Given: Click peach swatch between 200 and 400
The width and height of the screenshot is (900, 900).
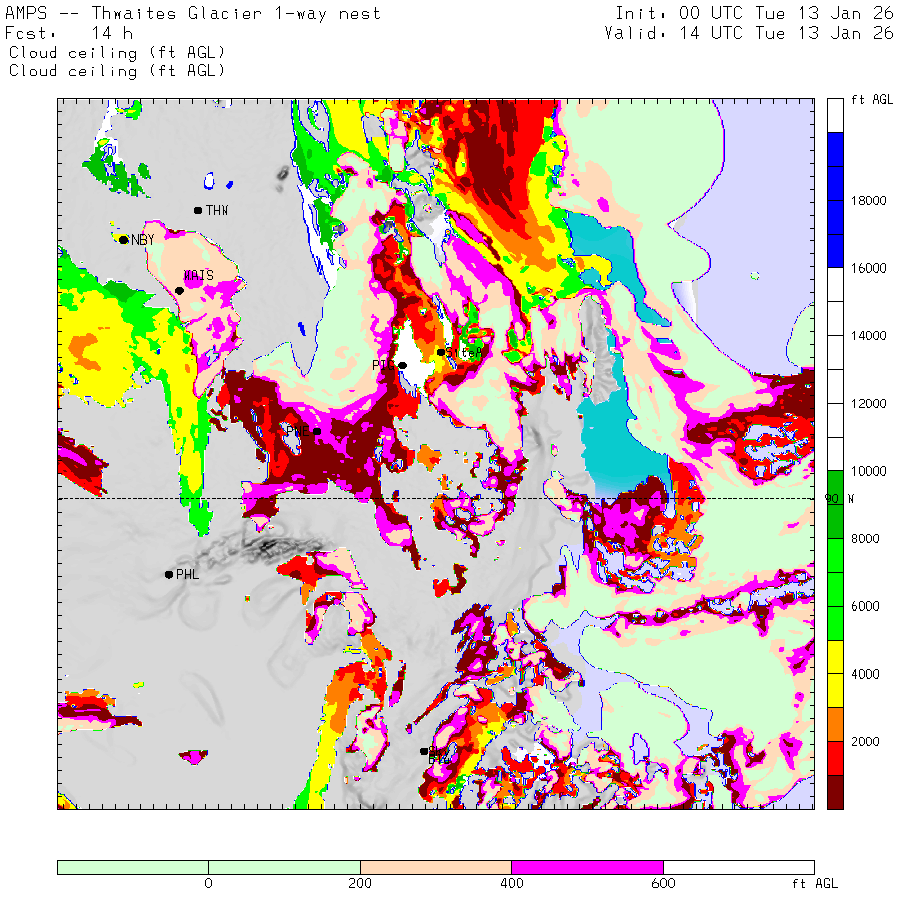Looking at the screenshot, I should (x=435, y=867).
